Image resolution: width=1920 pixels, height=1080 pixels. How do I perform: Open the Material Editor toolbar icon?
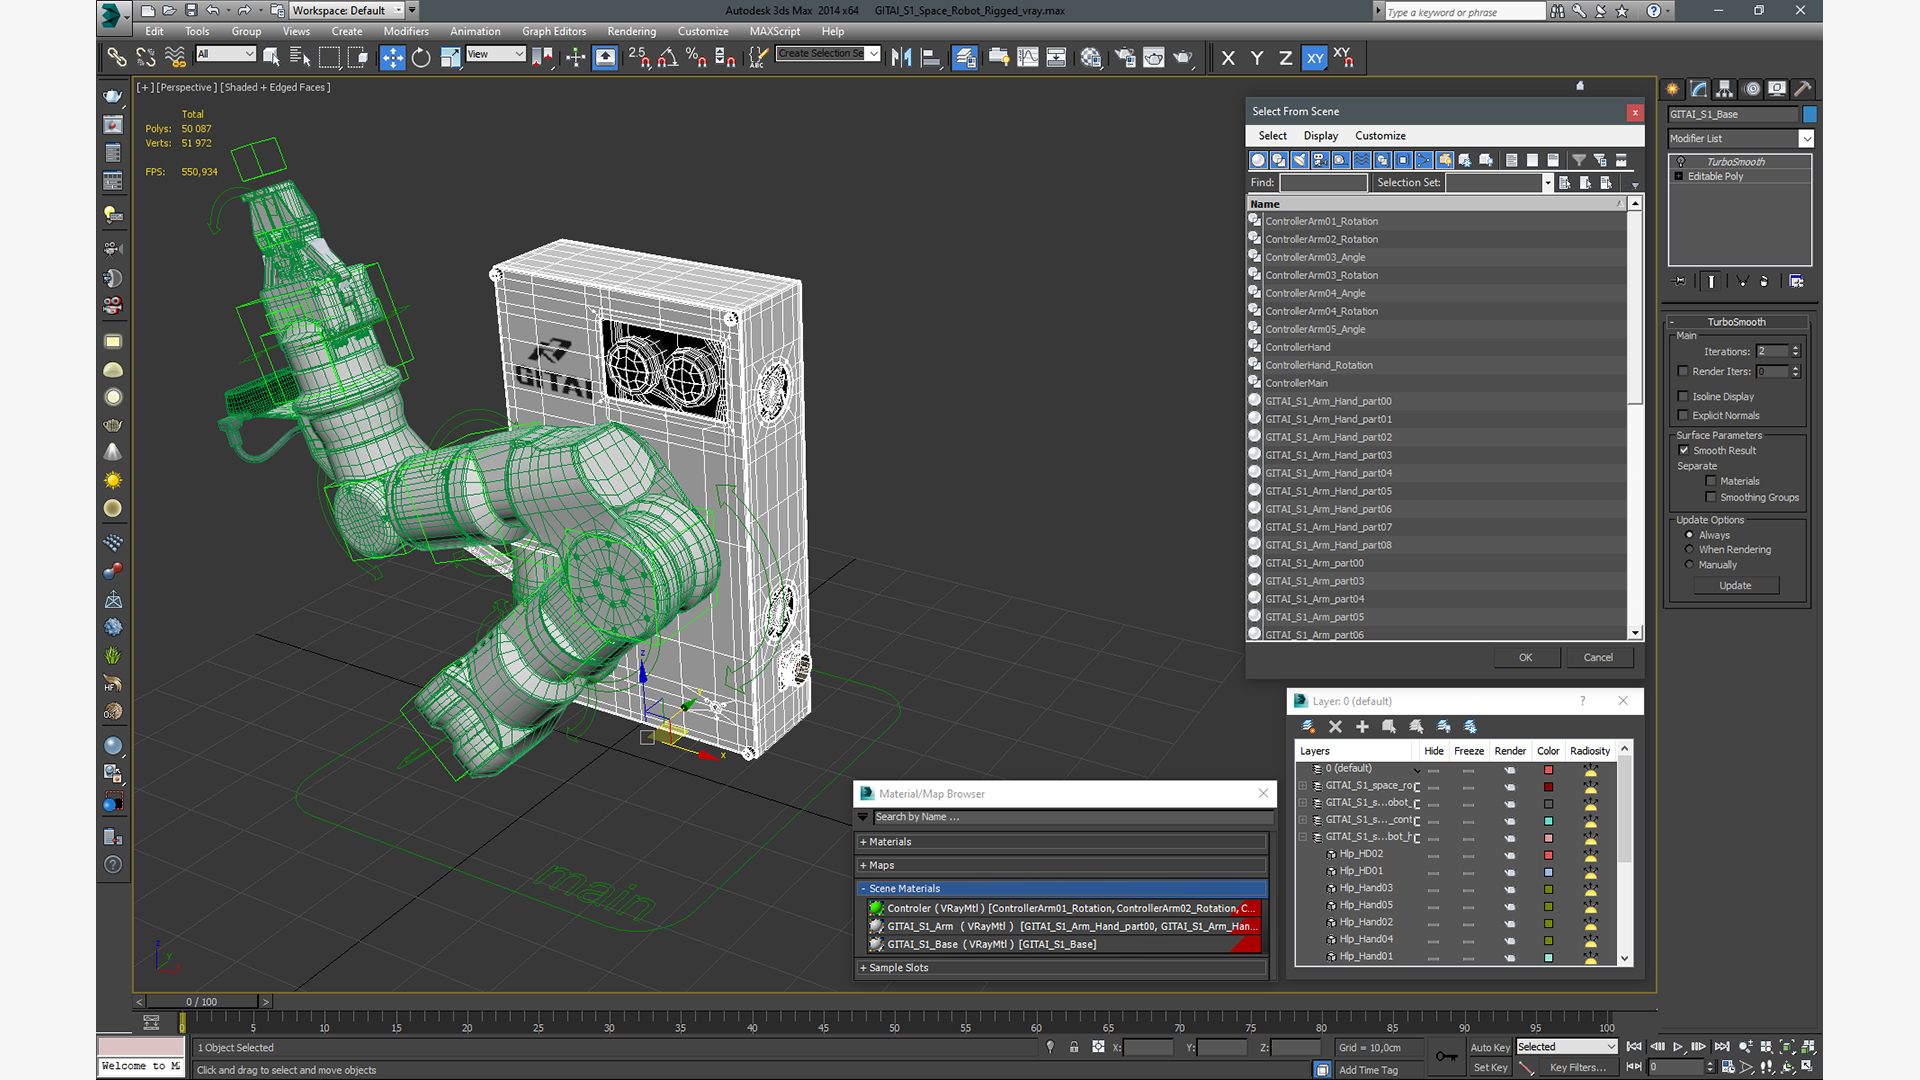point(1091,58)
